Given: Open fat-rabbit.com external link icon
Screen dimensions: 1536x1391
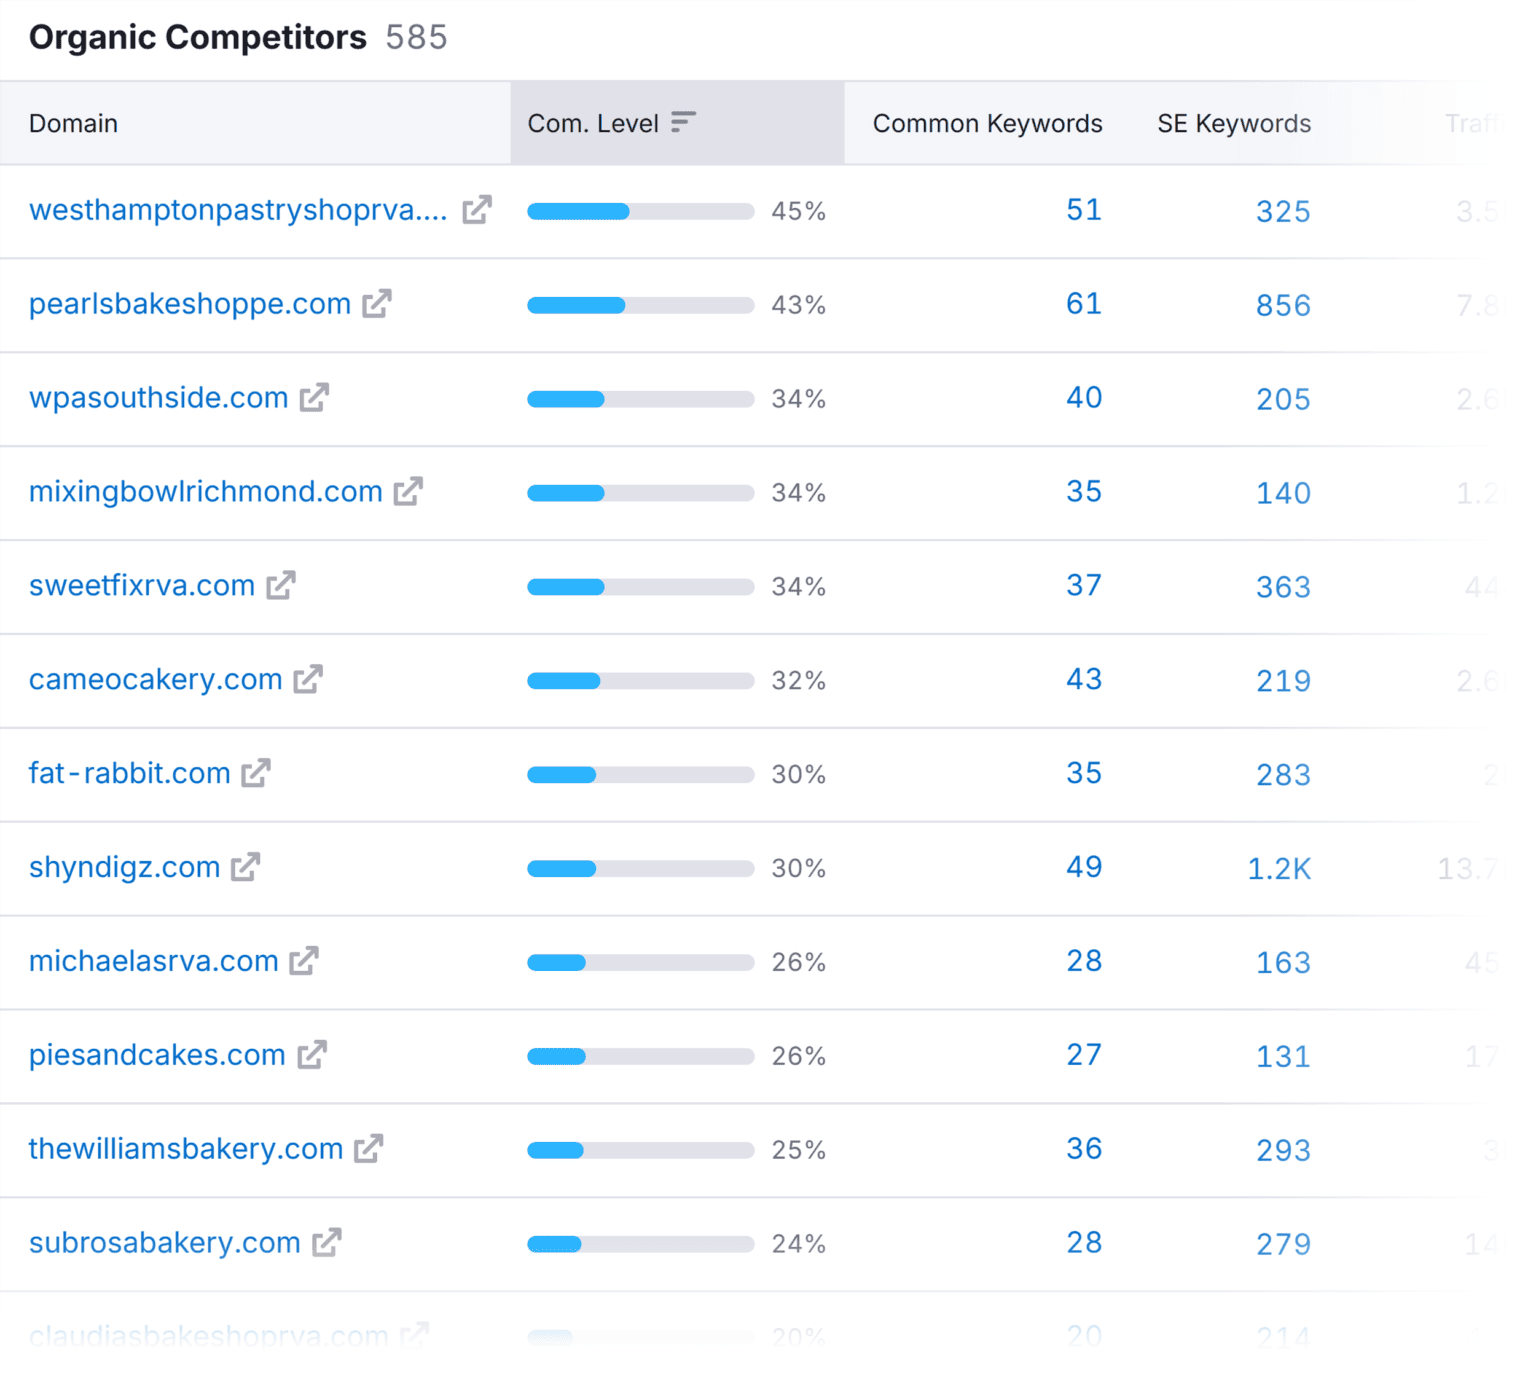Looking at the screenshot, I should (256, 773).
